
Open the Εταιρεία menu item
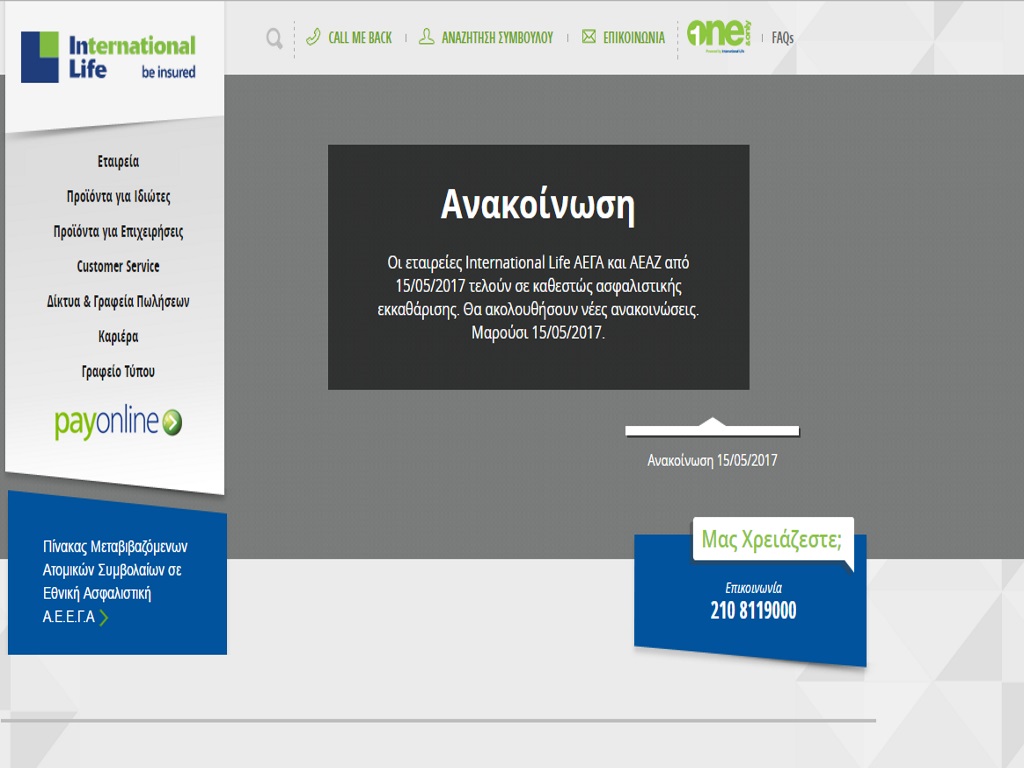pos(118,161)
